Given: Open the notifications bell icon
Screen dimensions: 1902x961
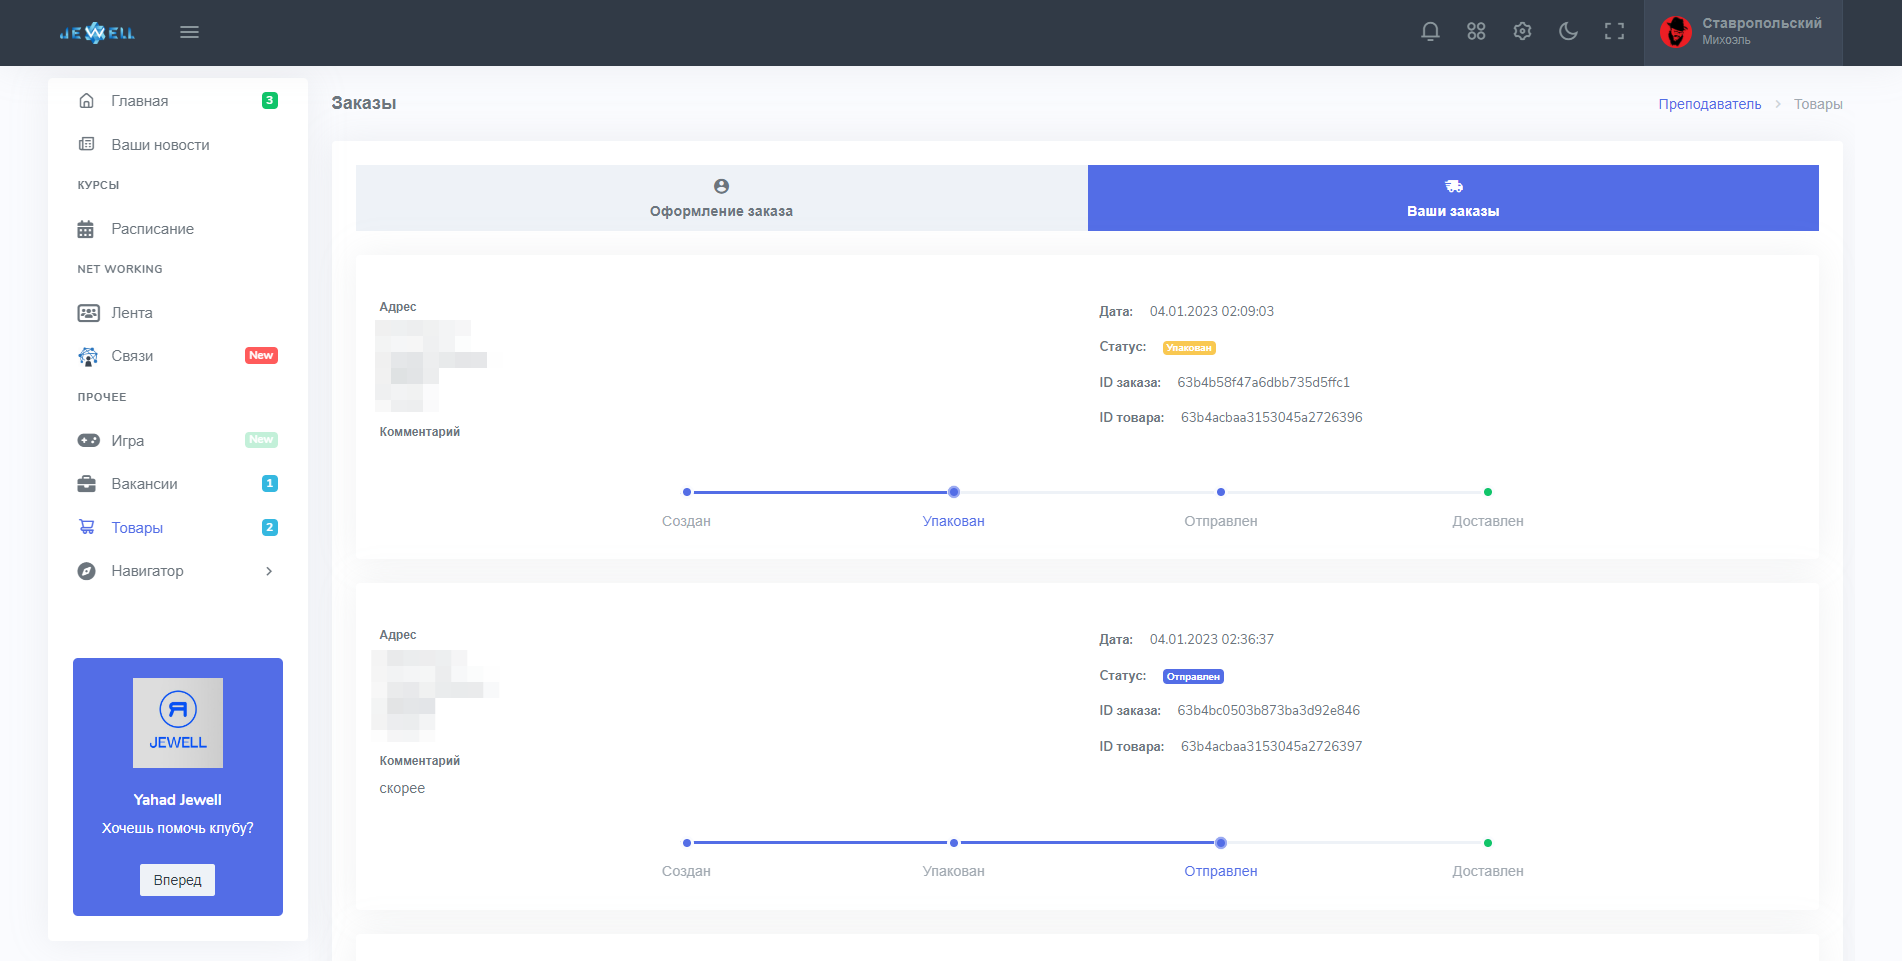Looking at the screenshot, I should [x=1430, y=32].
